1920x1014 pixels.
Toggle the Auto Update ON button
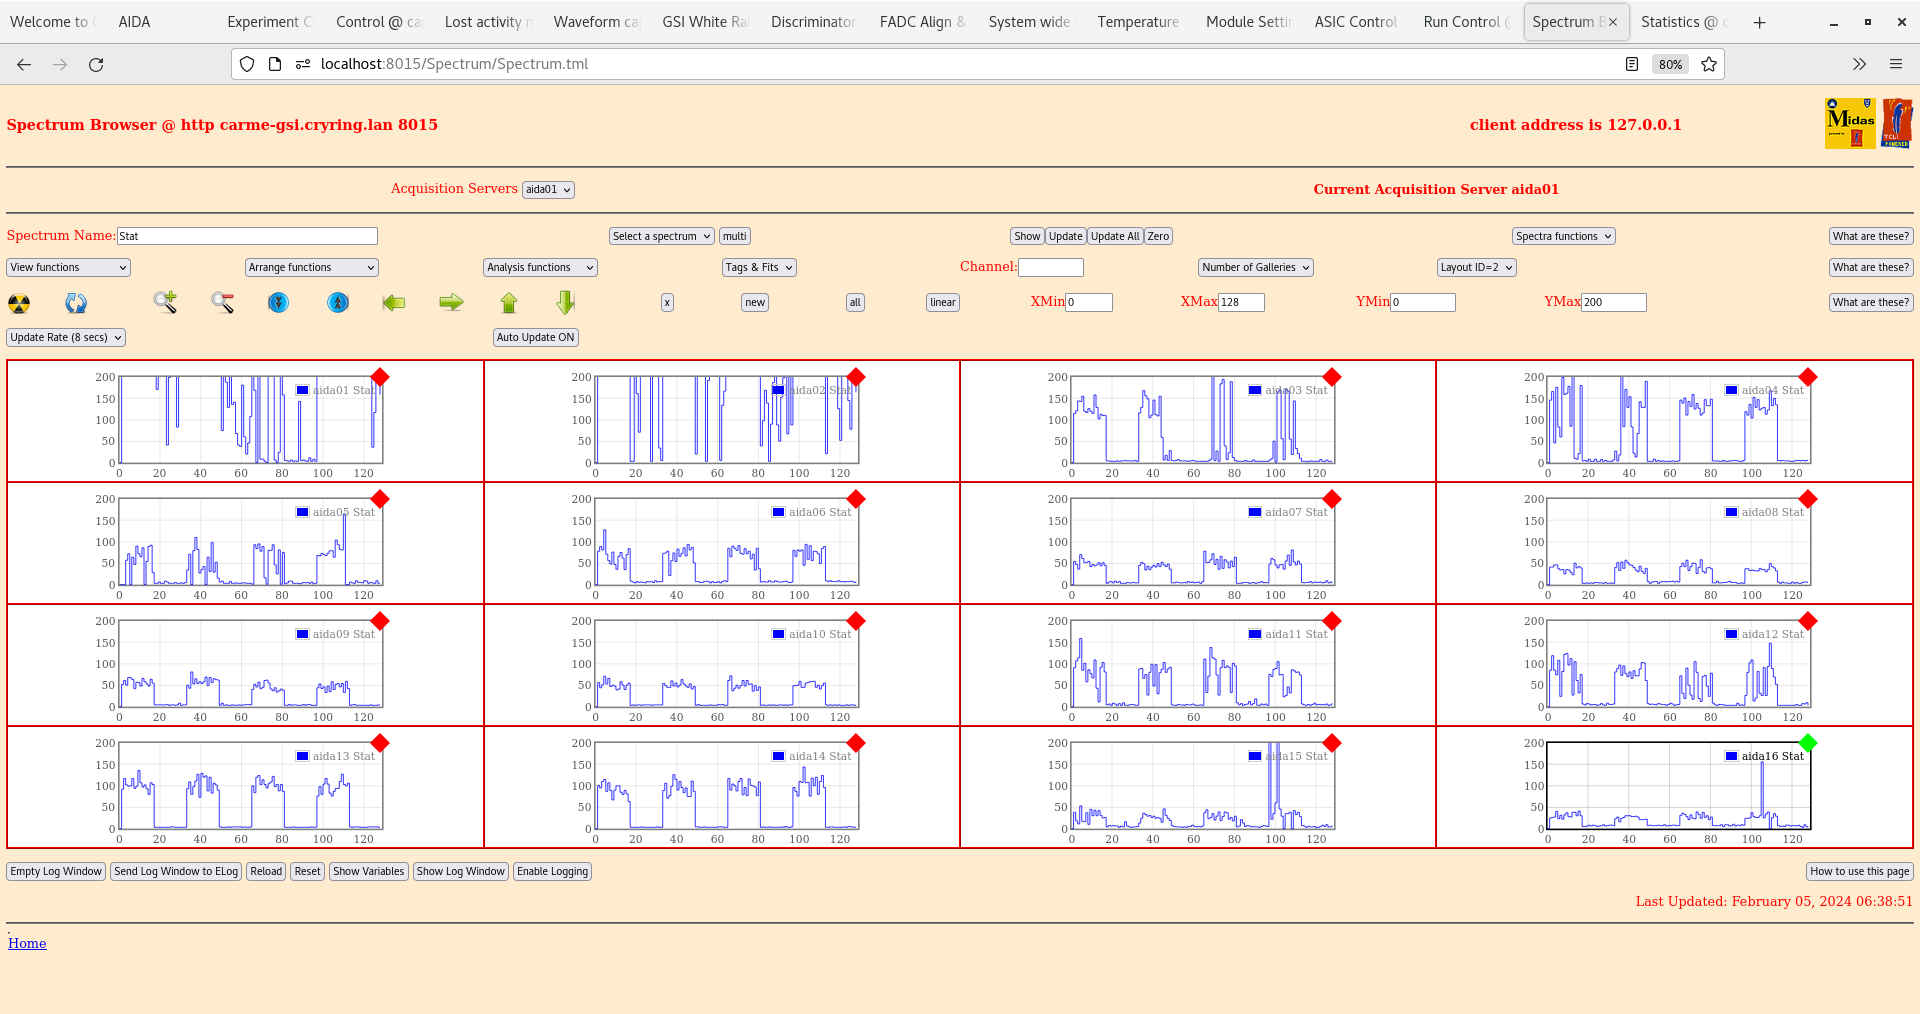[x=535, y=338]
